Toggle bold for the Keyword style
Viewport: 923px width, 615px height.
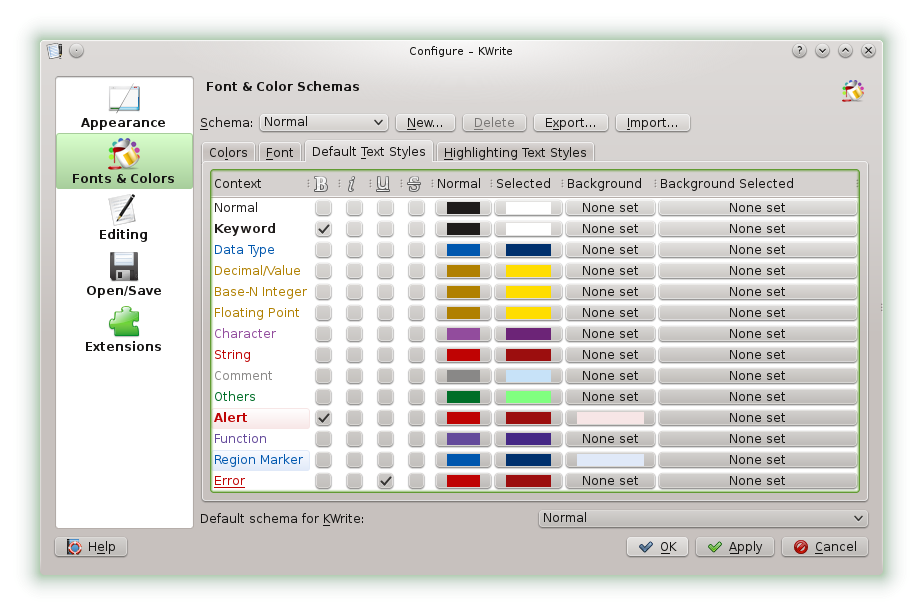tap(323, 229)
